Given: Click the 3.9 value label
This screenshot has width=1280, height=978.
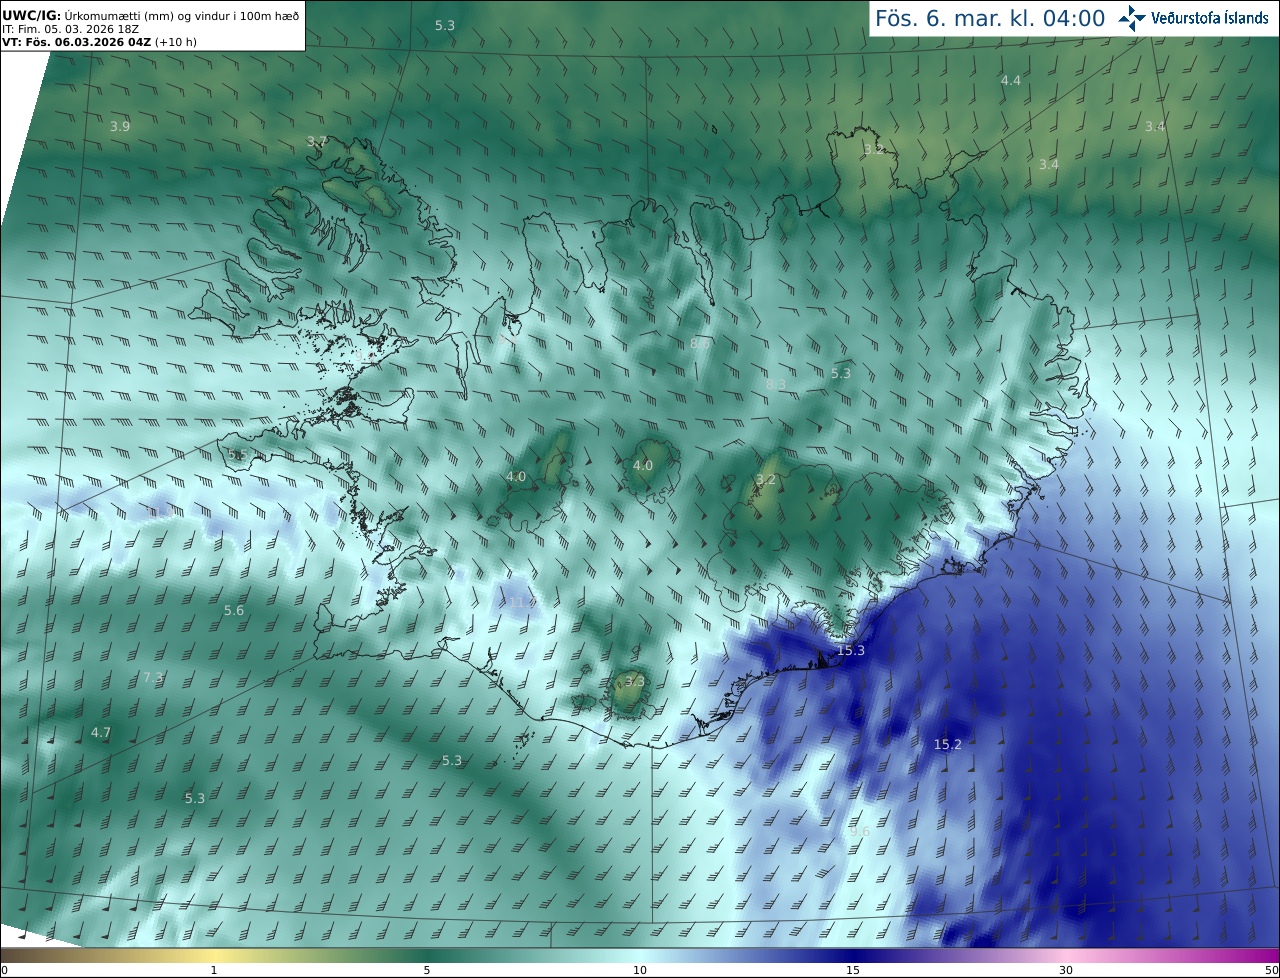Looking at the screenshot, I should pos(120,126).
